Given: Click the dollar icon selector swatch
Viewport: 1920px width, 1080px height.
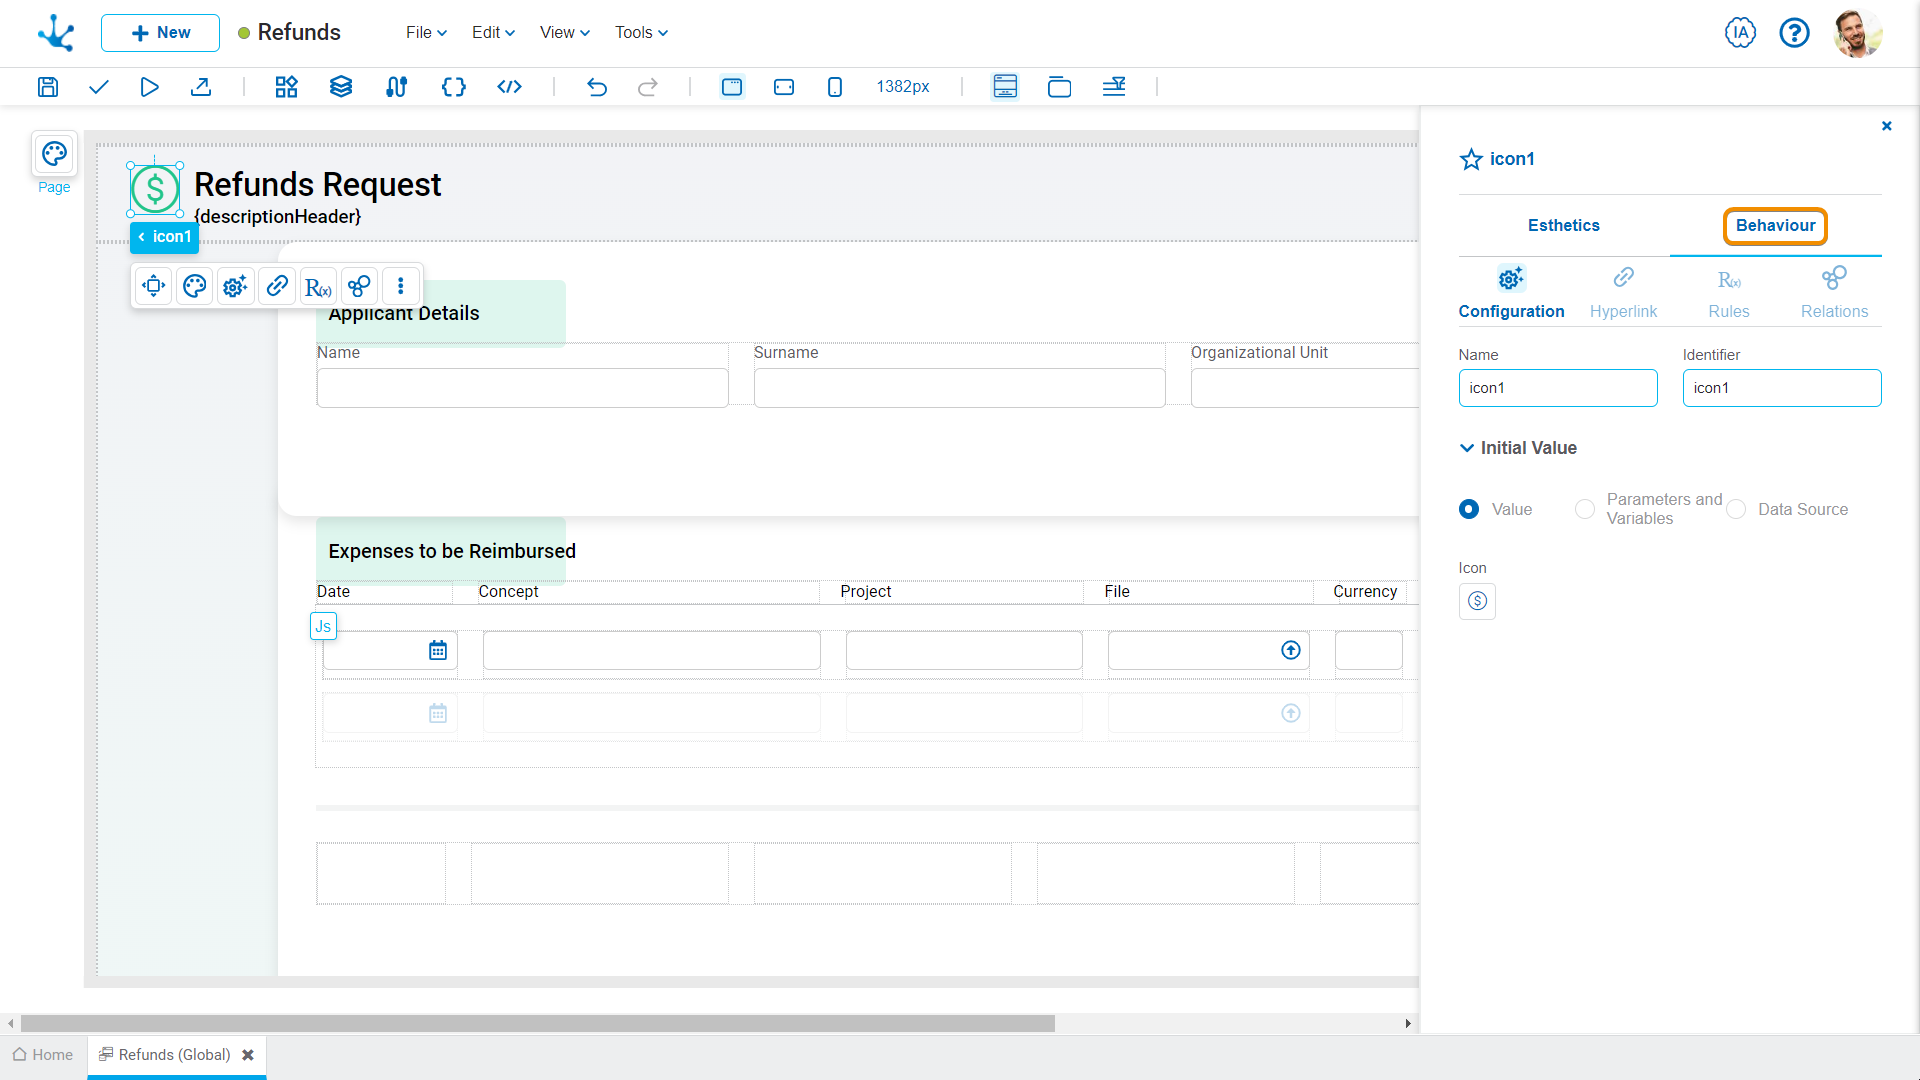Looking at the screenshot, I should 1477,601.
